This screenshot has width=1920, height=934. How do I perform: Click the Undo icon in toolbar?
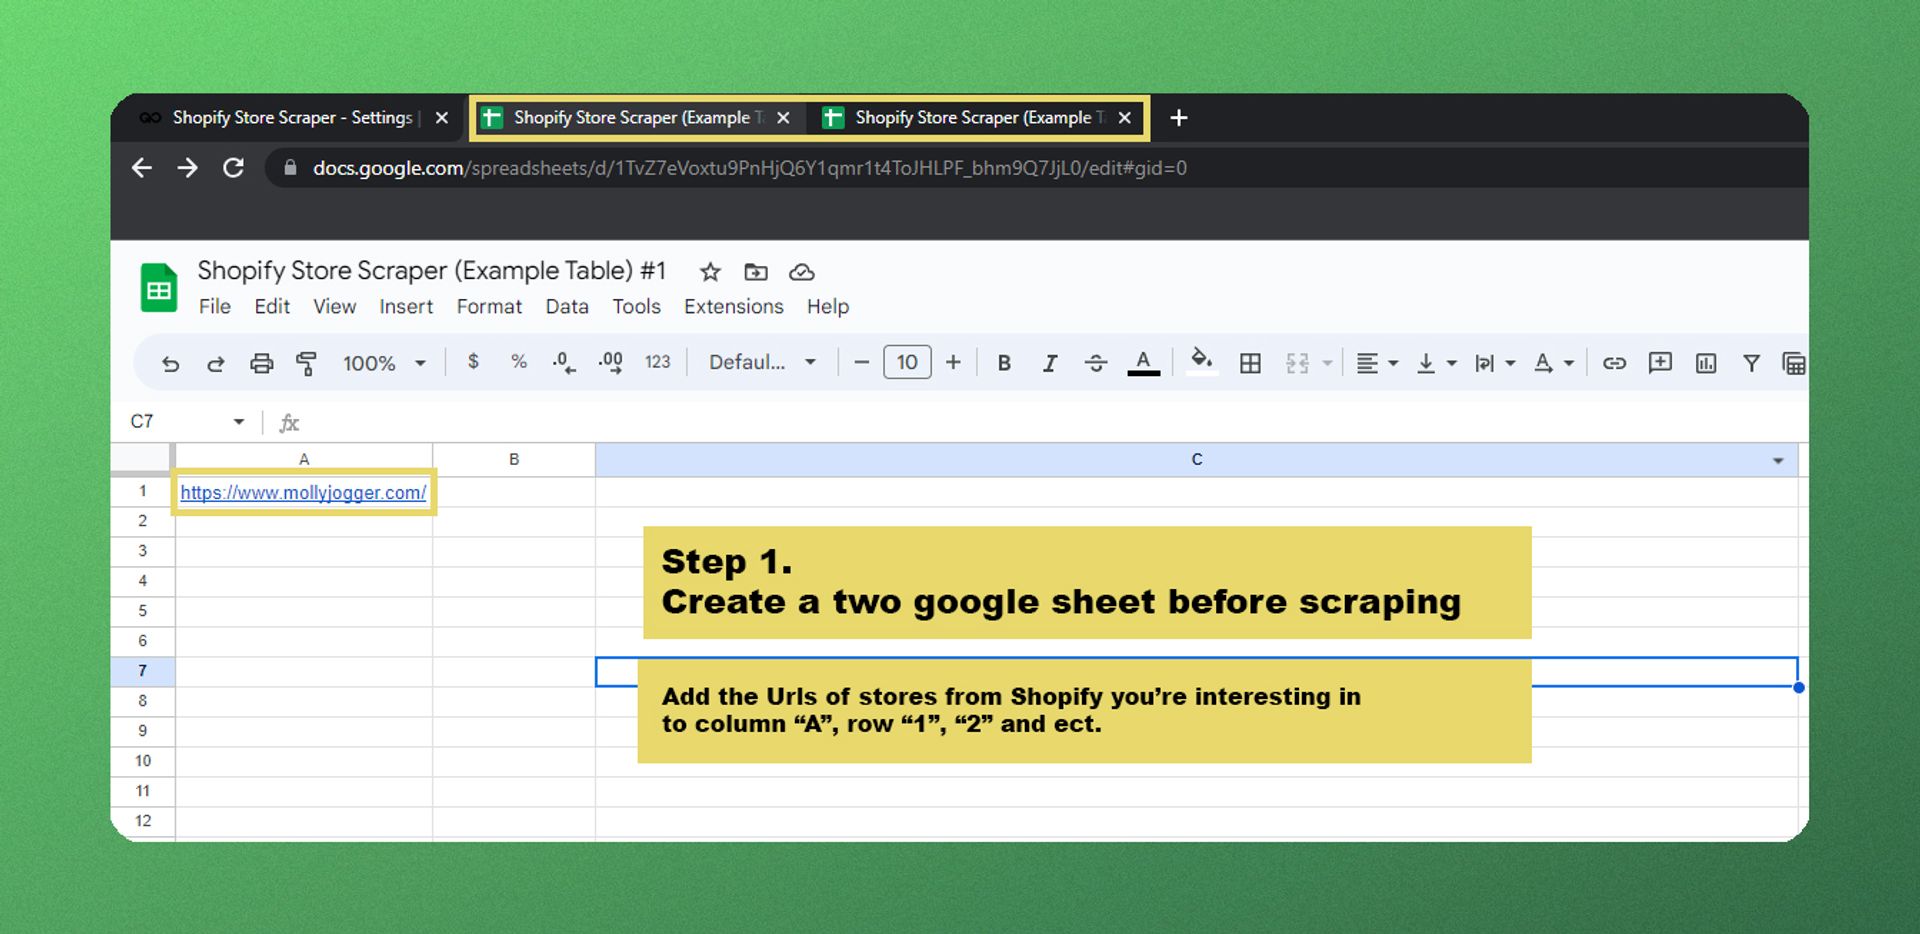(x=170, y=363)
